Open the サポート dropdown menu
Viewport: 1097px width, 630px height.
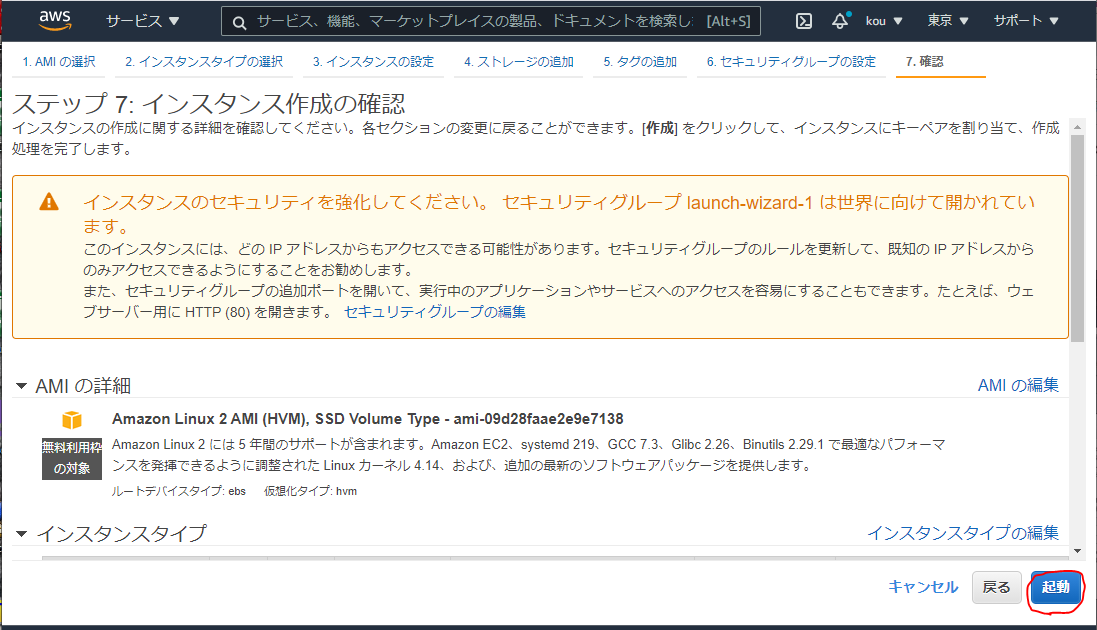click(x=1026, y=21)
